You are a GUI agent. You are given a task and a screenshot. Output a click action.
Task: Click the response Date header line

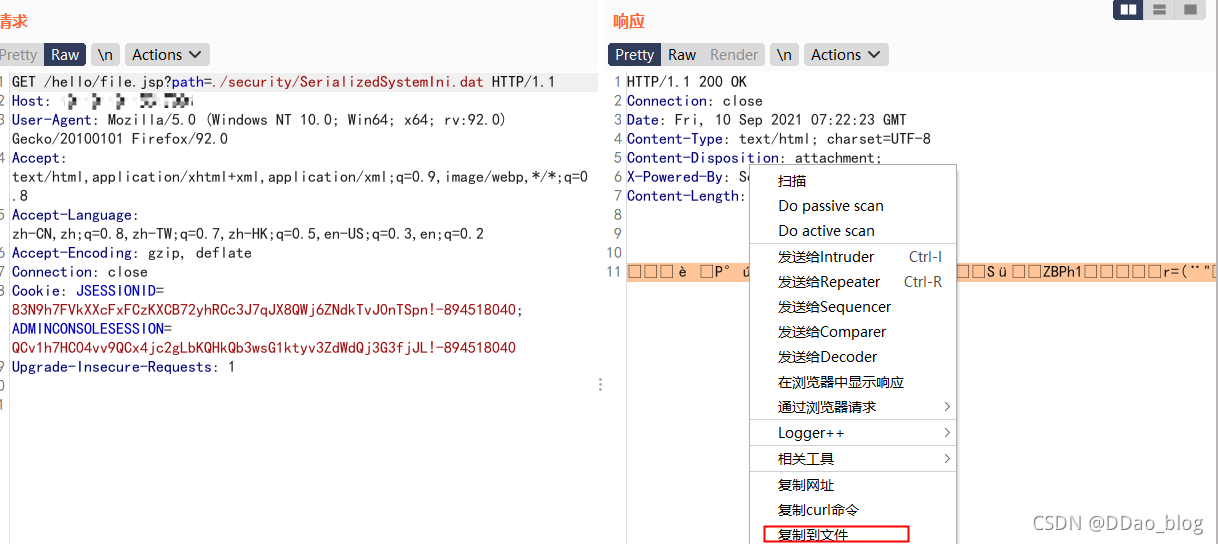(767, 120)
